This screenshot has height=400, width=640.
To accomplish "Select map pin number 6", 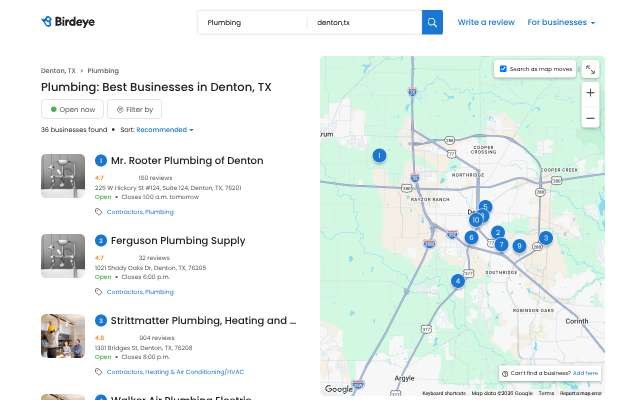I will (x=471, y=237).
